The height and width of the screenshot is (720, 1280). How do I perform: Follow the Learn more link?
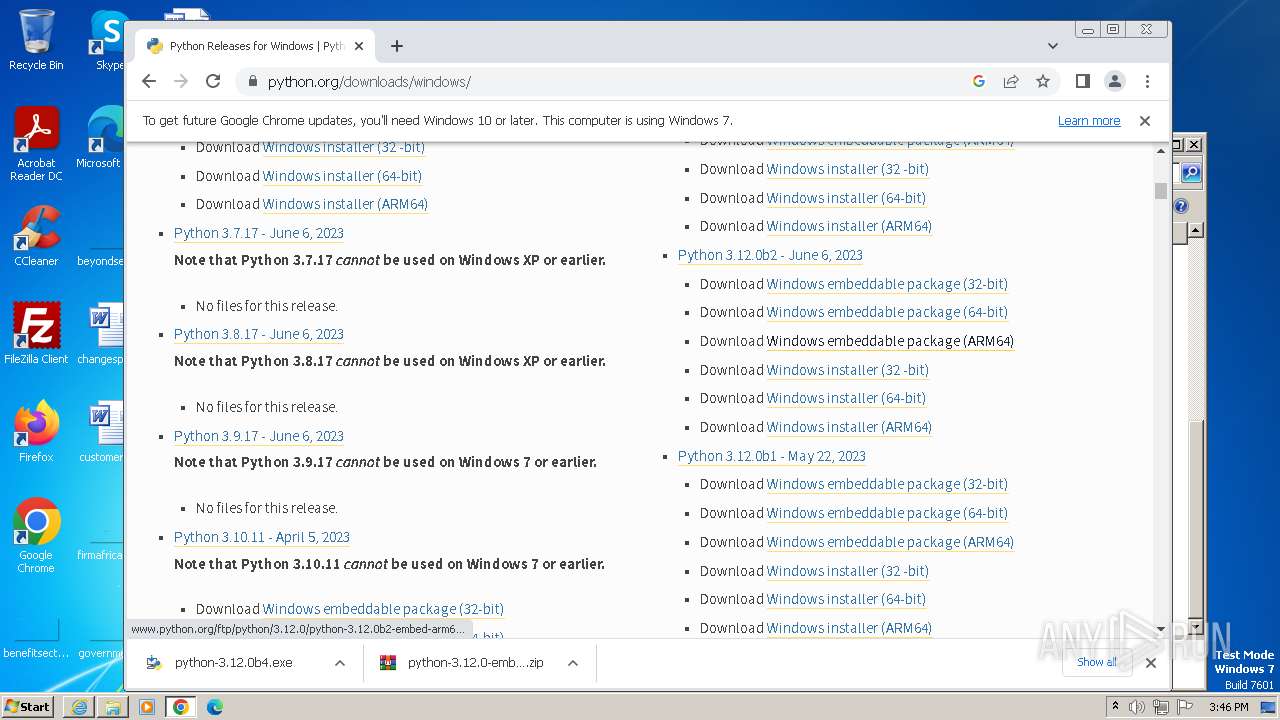(x=1089, y=121)
